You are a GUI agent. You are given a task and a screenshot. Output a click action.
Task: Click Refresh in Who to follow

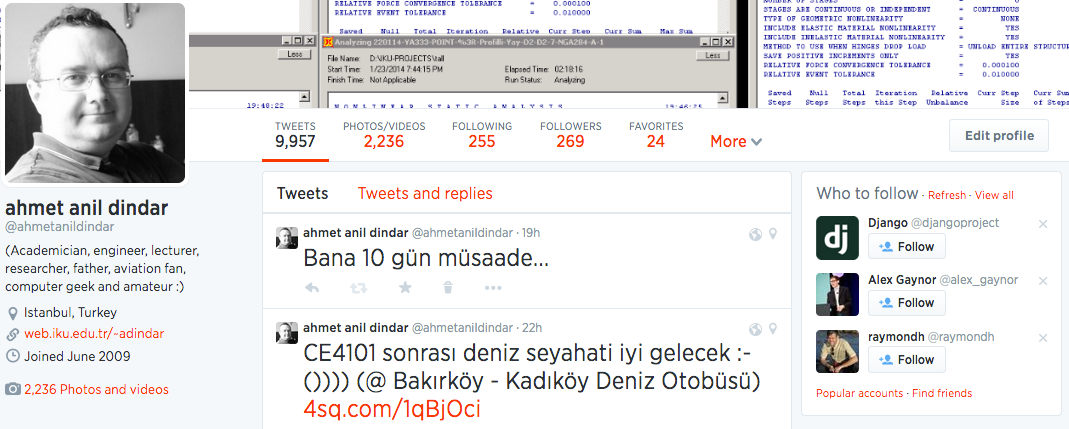tap(947, 196)
